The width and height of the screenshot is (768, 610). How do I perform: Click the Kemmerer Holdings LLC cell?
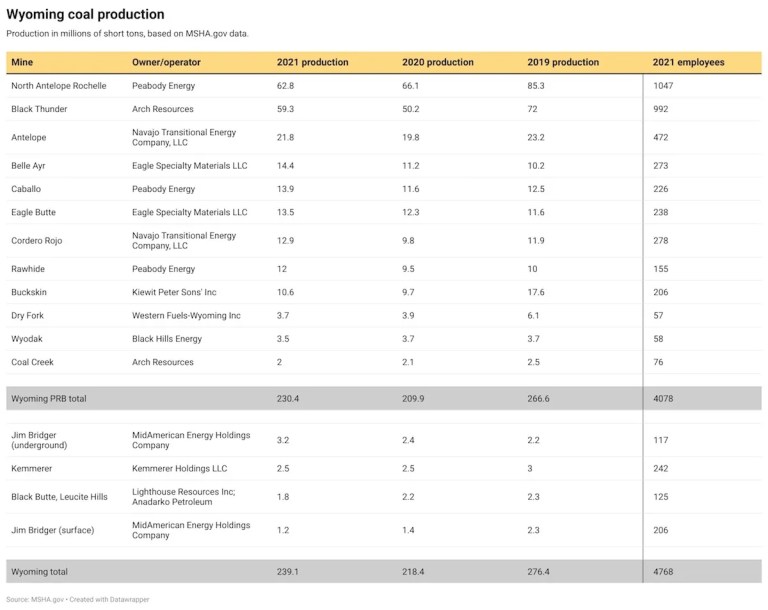[x=180, y=468]
